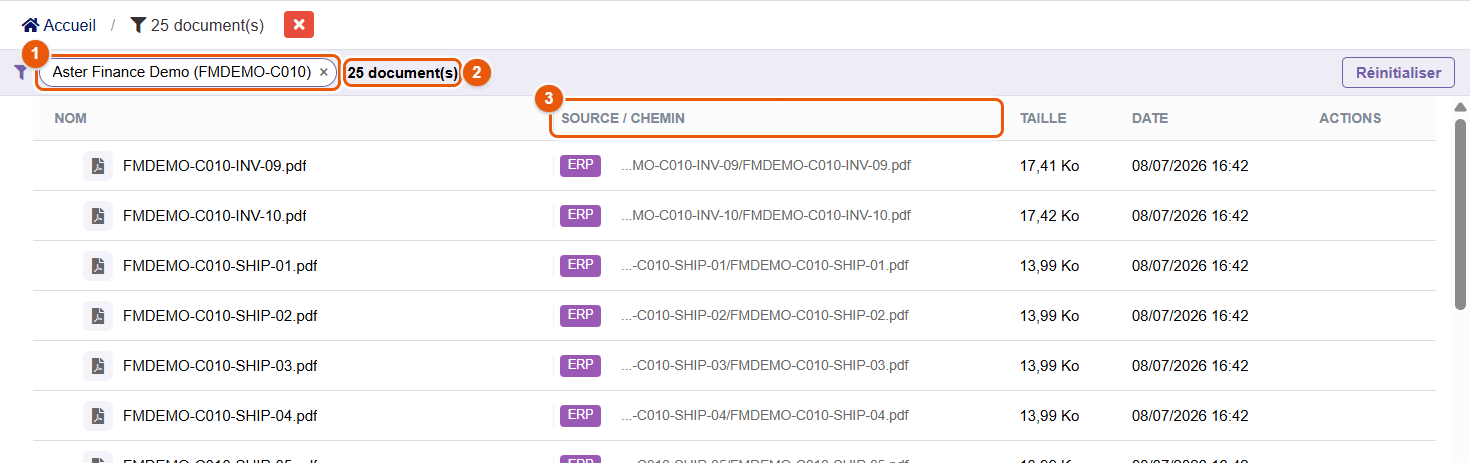
Task: Click the PDF icon for FMDEMO-C010-INV-10.pdf
Action: 98,216
